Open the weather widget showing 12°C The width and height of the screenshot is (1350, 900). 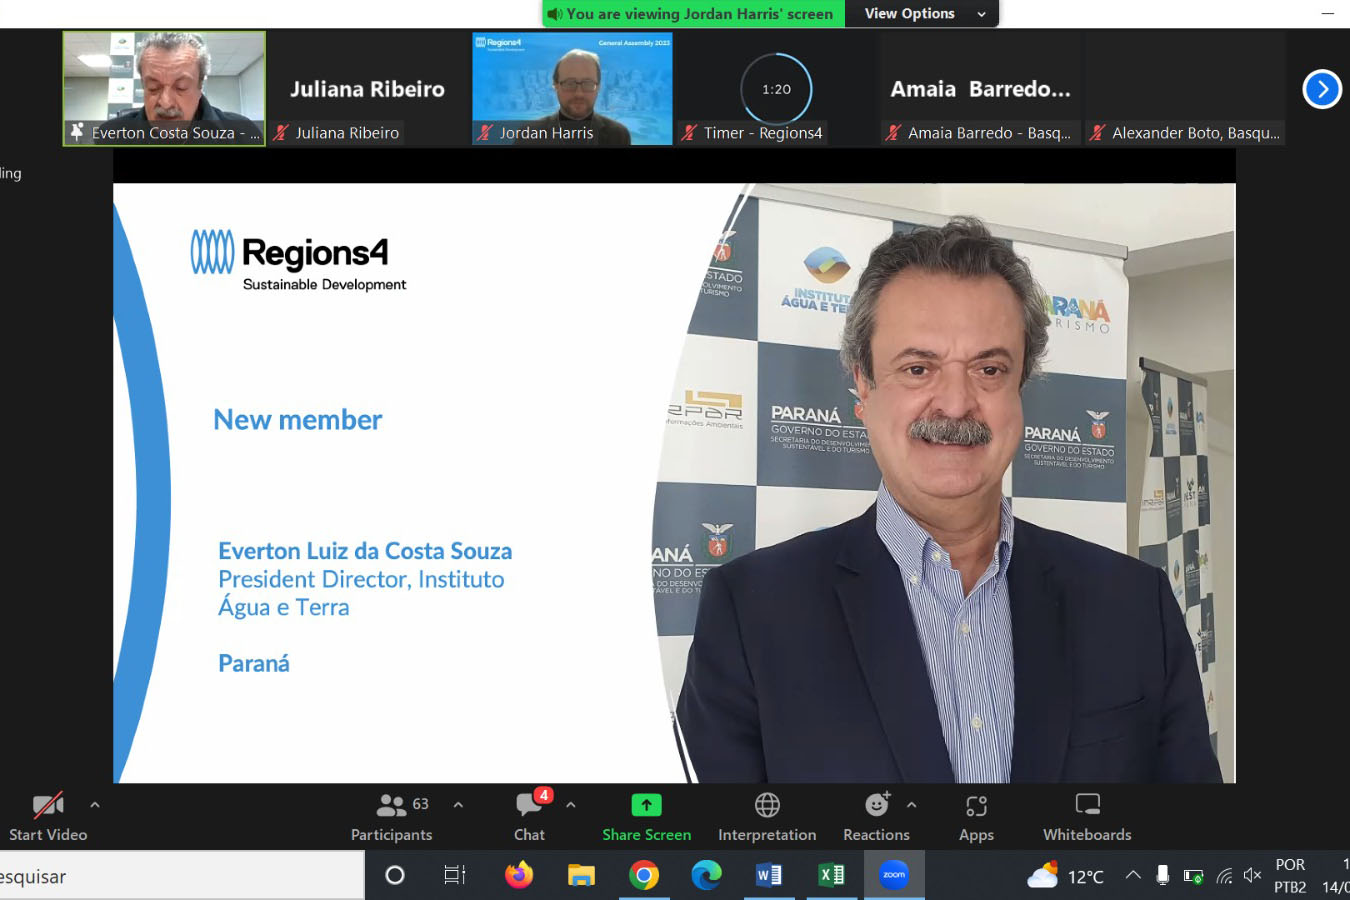tap(1066, 876)
